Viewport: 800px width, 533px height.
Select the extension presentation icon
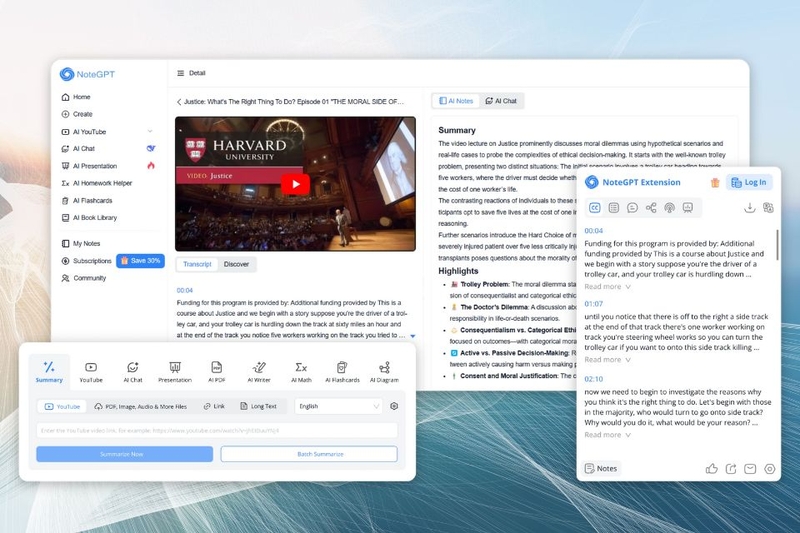coord(688,208)
